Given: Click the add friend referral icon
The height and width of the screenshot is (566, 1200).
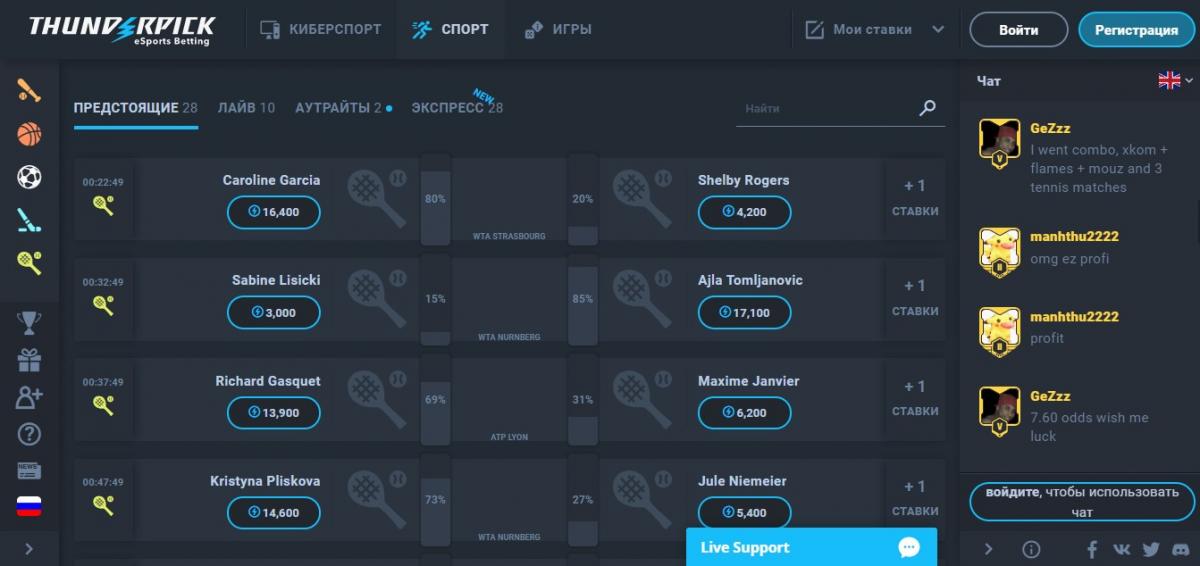Looking at the screenshot, I should 29,397.
